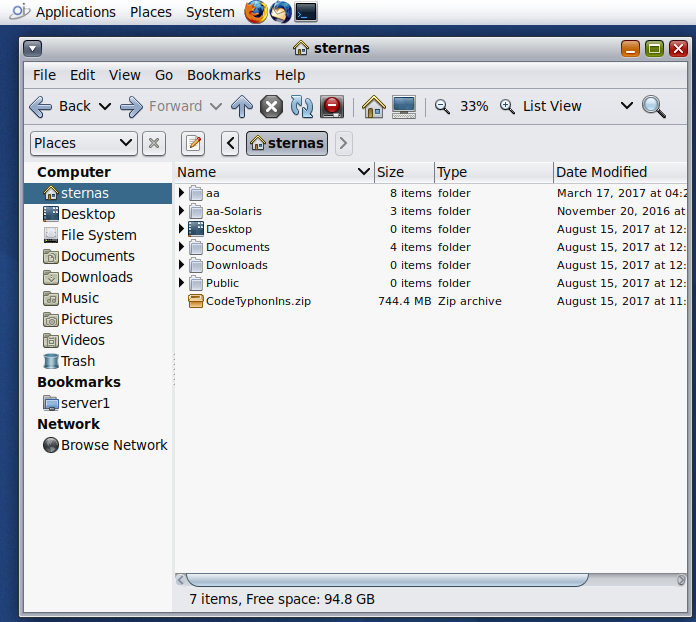Select the aa folder icon
Viewport: 696px width, 622px height.
(x=196, y=193)
